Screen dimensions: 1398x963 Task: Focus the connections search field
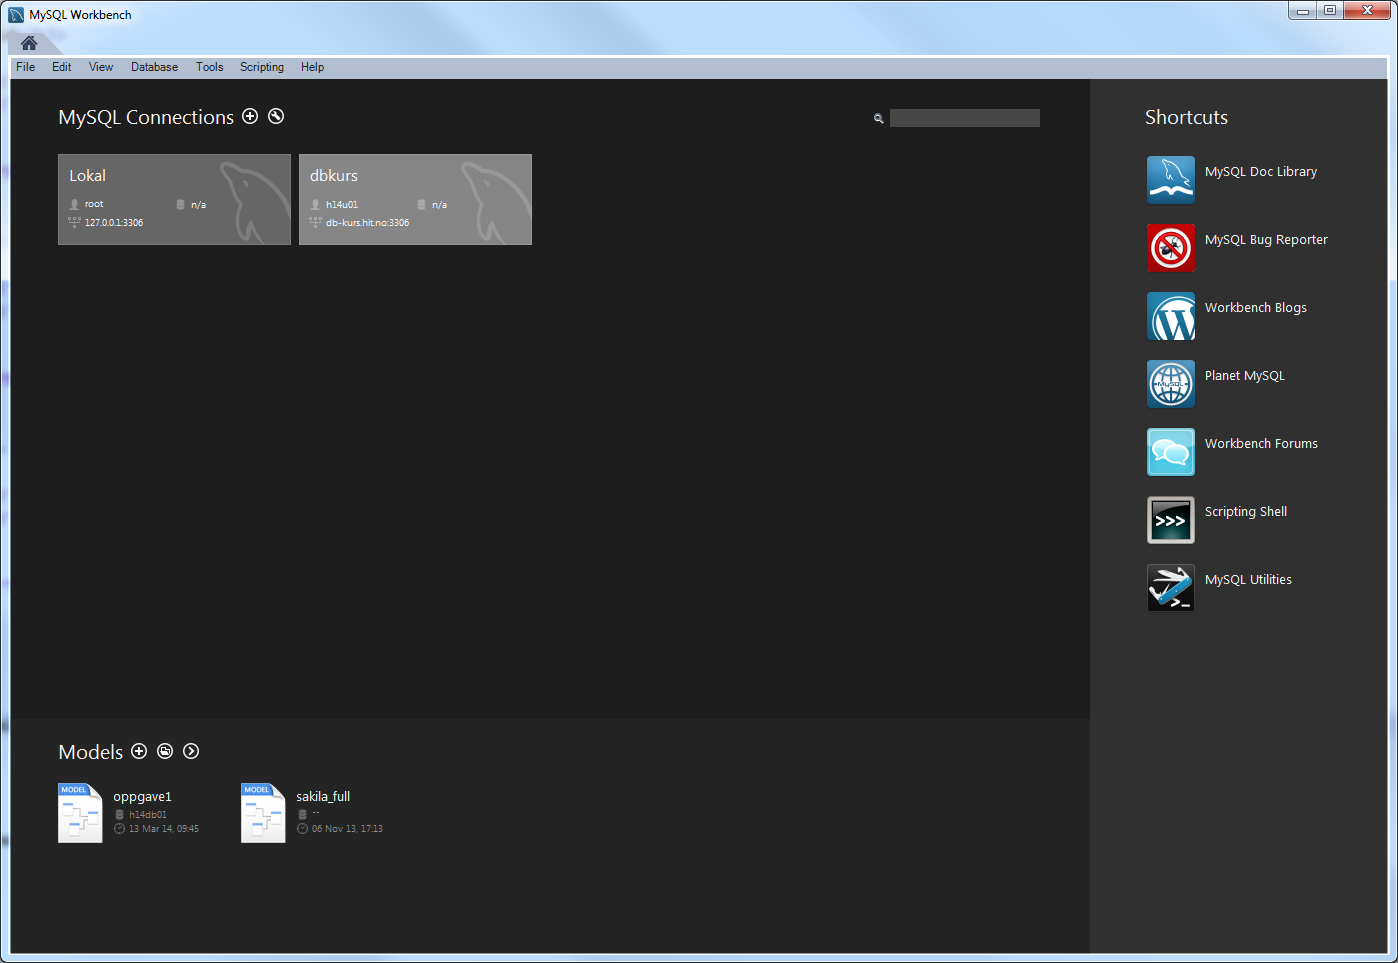[x=964, y=118]
